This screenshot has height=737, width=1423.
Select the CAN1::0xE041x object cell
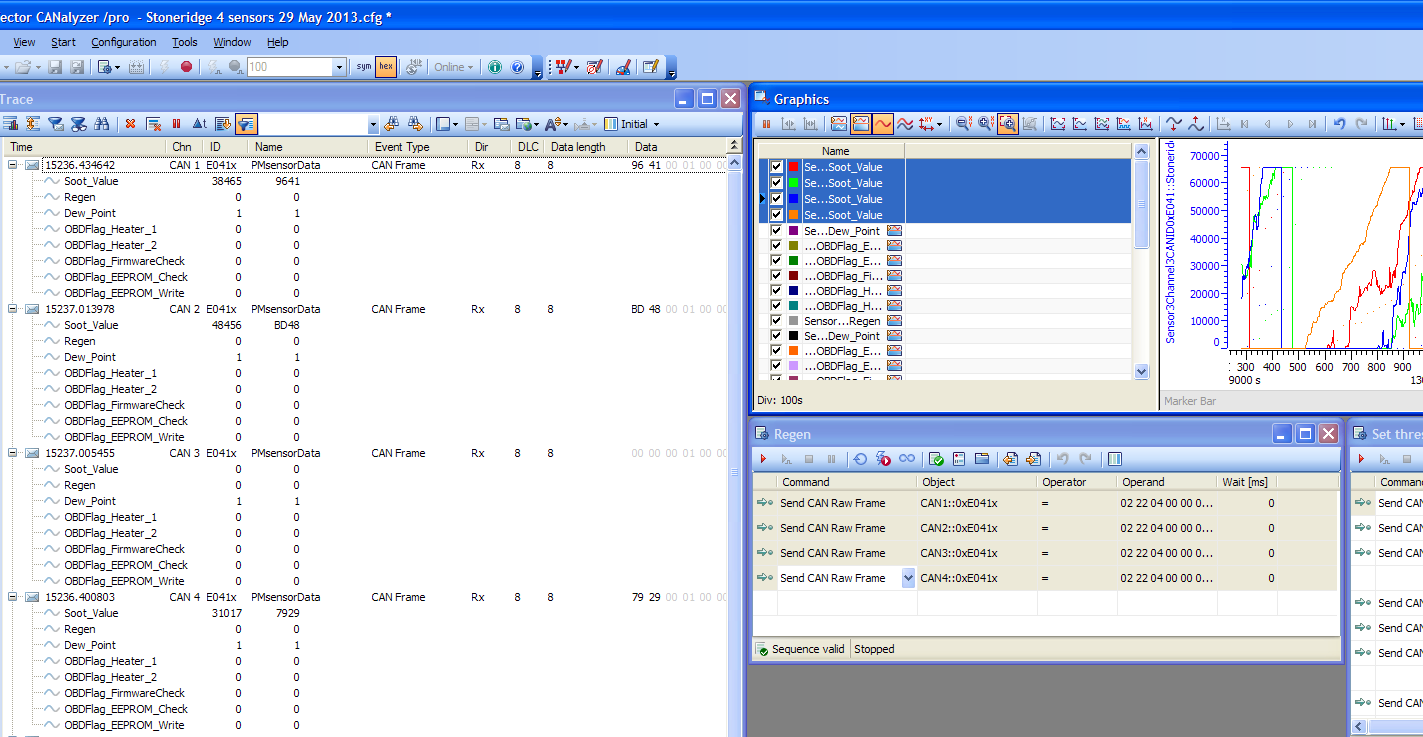coord(977,503)
